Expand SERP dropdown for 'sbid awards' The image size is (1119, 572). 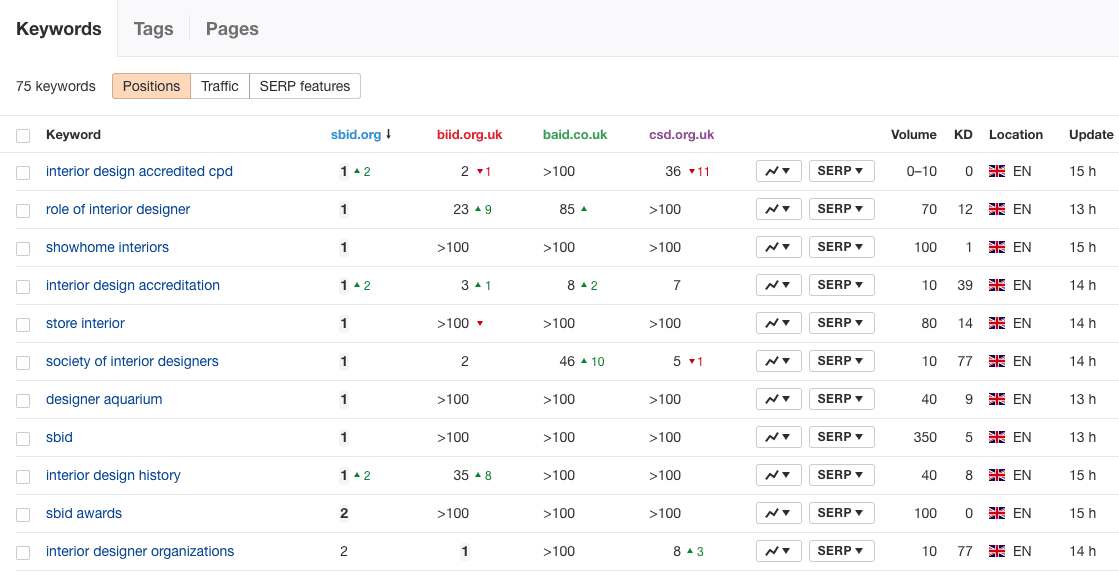(x=841, y=513)
